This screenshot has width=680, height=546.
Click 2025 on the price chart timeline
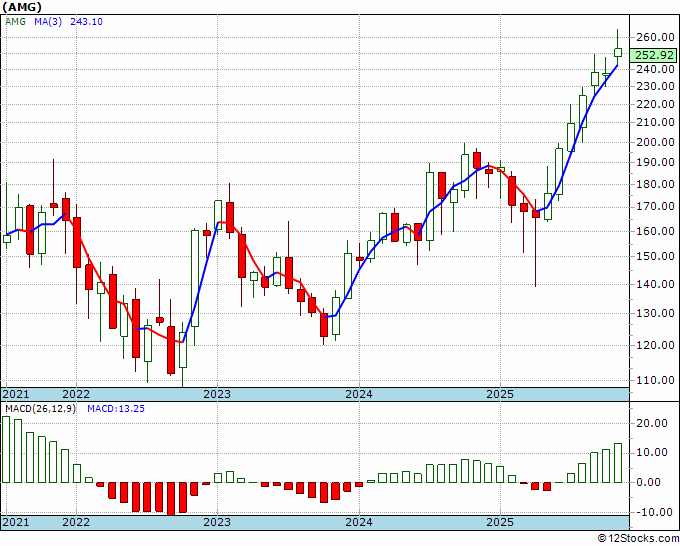pyautogui.click(x=500, y=394)
